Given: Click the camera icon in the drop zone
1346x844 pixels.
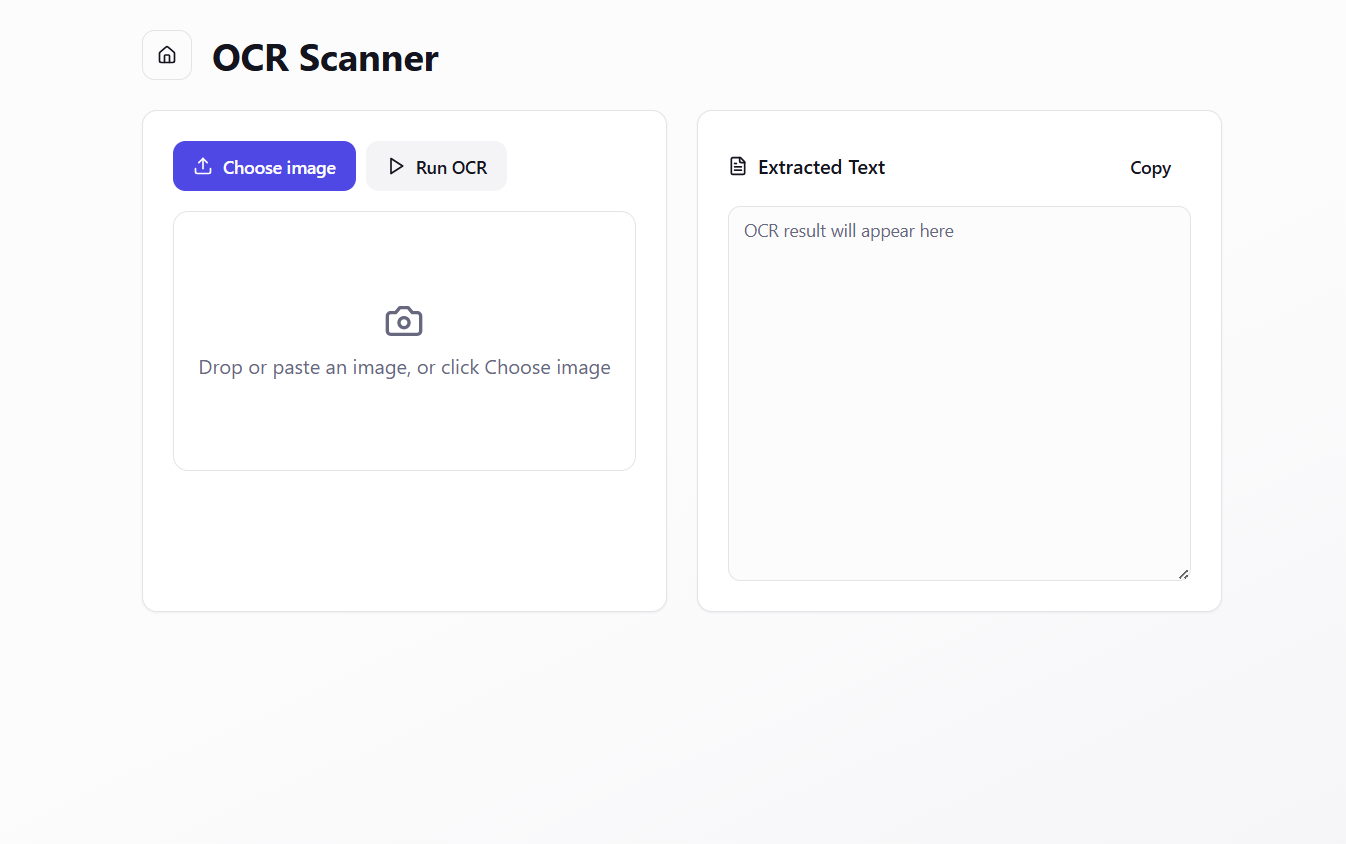Looking at the screenshot, I should 404,321.
